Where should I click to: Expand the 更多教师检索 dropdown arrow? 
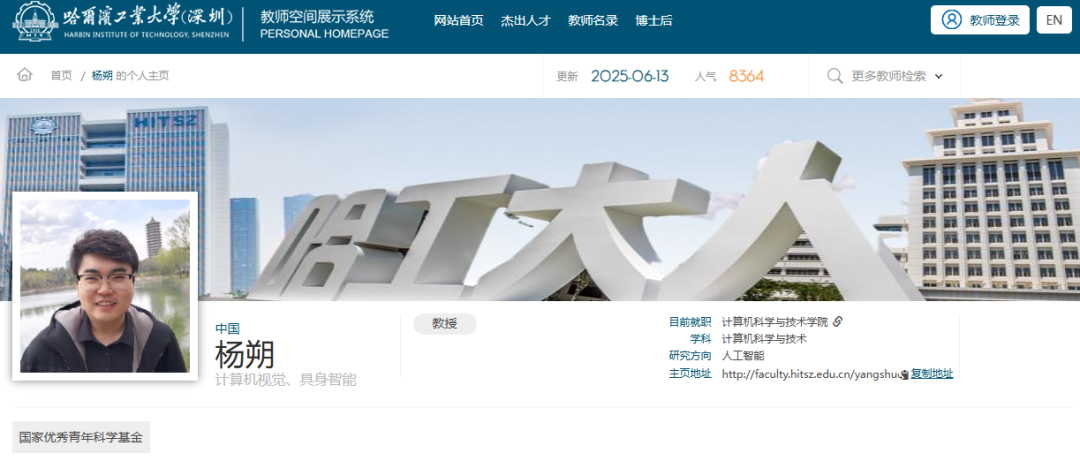point(939,77)
